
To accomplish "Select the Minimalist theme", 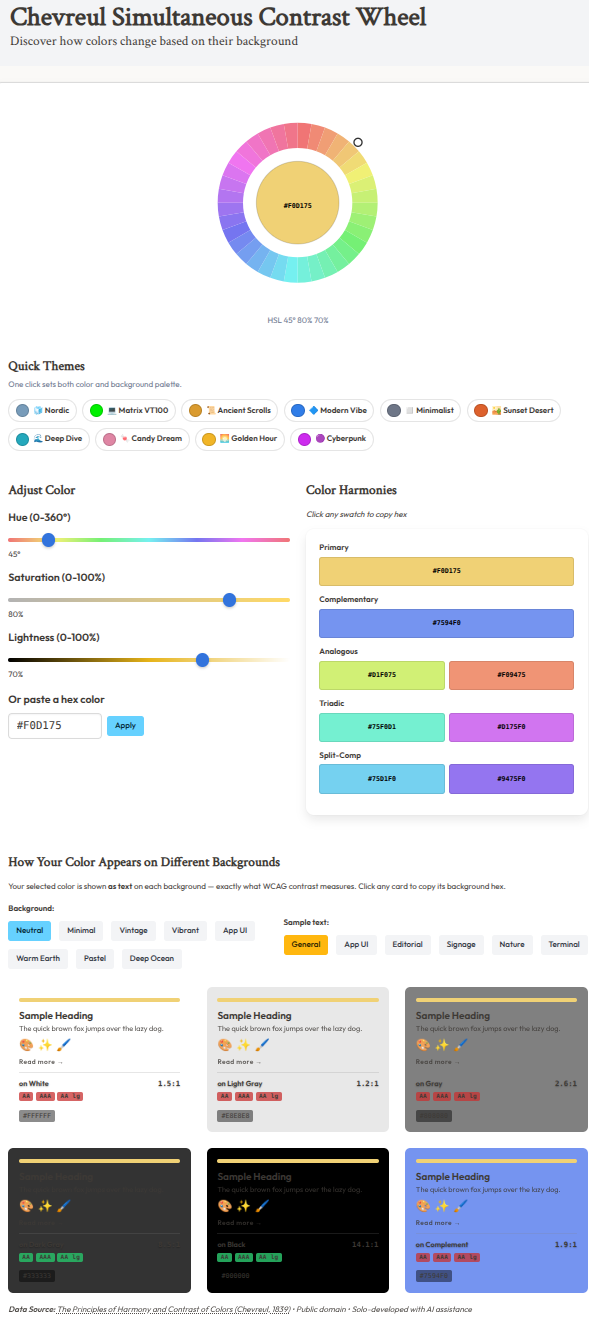I will pos(420,410).
